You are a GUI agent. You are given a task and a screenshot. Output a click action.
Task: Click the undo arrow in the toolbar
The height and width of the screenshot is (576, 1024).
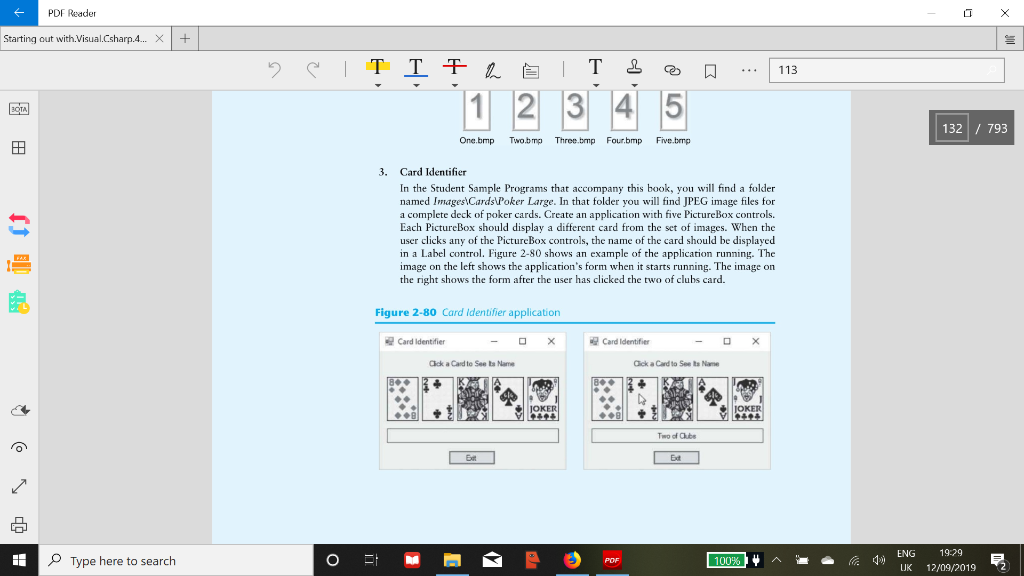277,68
